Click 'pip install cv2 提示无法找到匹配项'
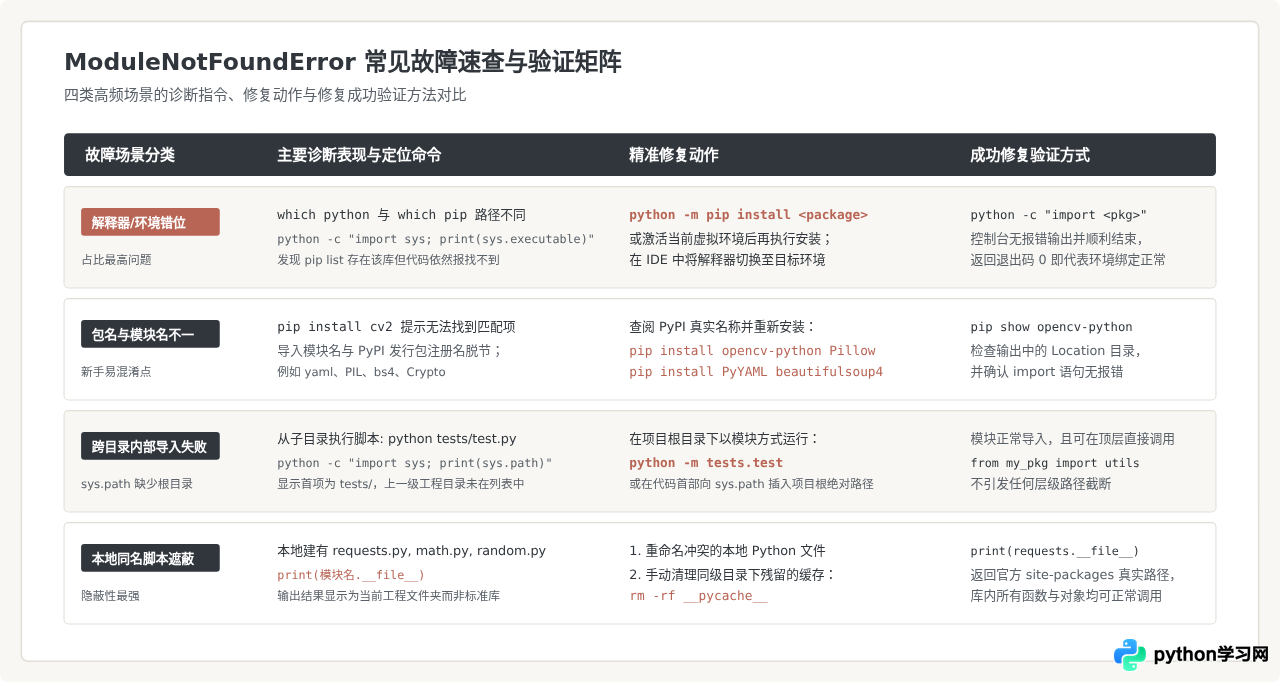Image resolution: width=1280 pixels, height=683 pixels. (x=396, y=327)
